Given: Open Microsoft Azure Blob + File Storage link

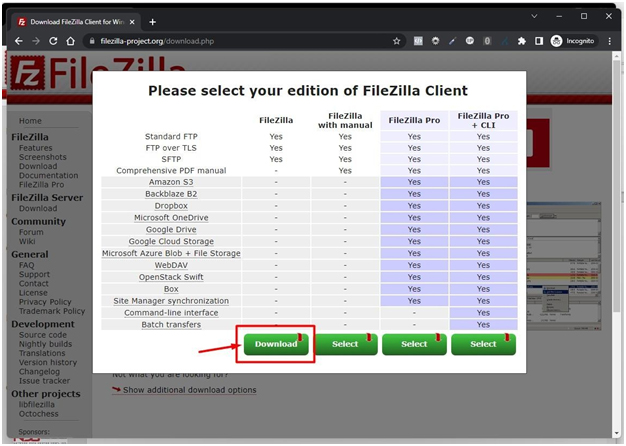Looking at the screenshot, I should 171,254.
